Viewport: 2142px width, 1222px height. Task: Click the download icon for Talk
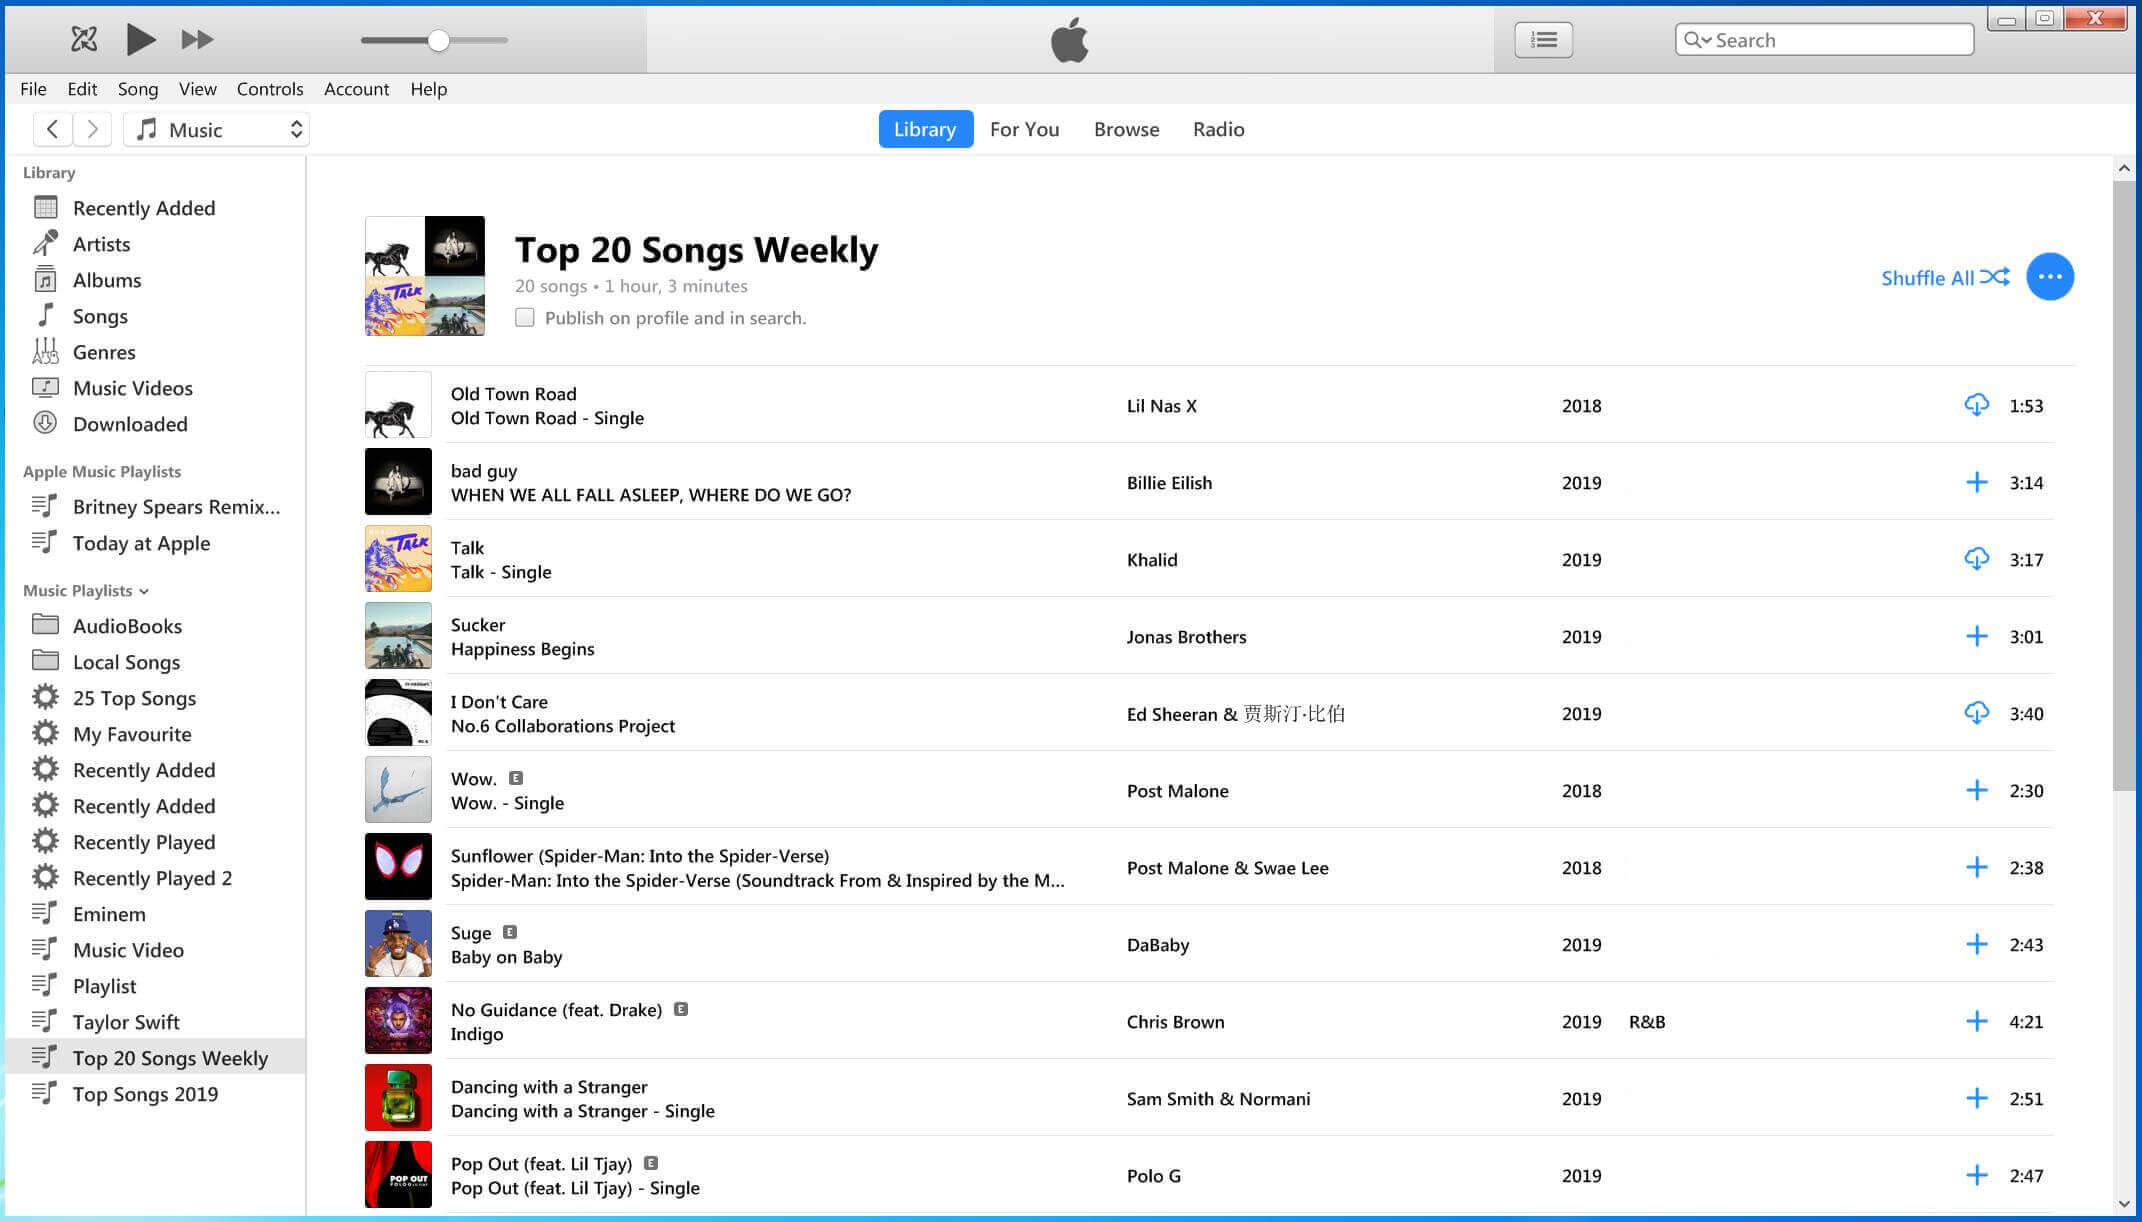pos(1977,559)
